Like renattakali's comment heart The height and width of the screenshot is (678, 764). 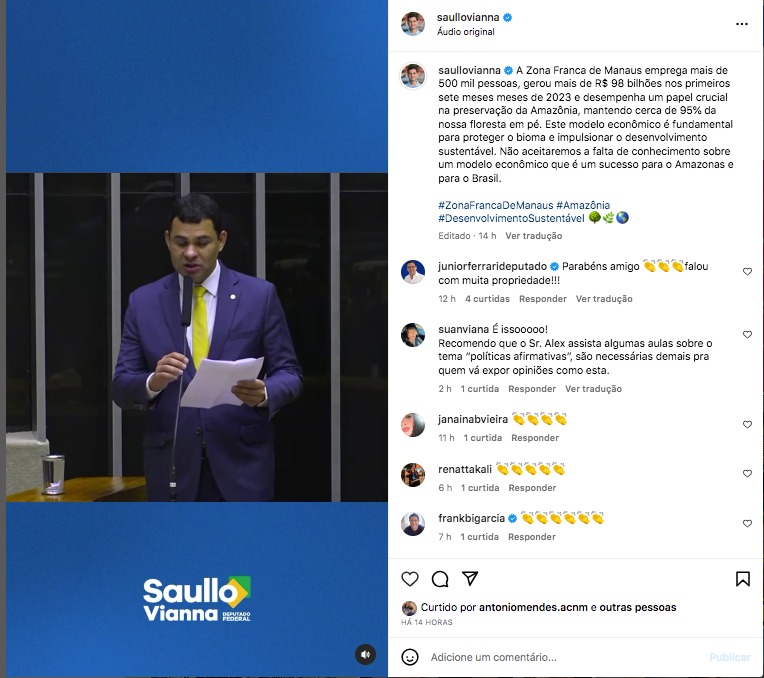click(x=747, y=473)
